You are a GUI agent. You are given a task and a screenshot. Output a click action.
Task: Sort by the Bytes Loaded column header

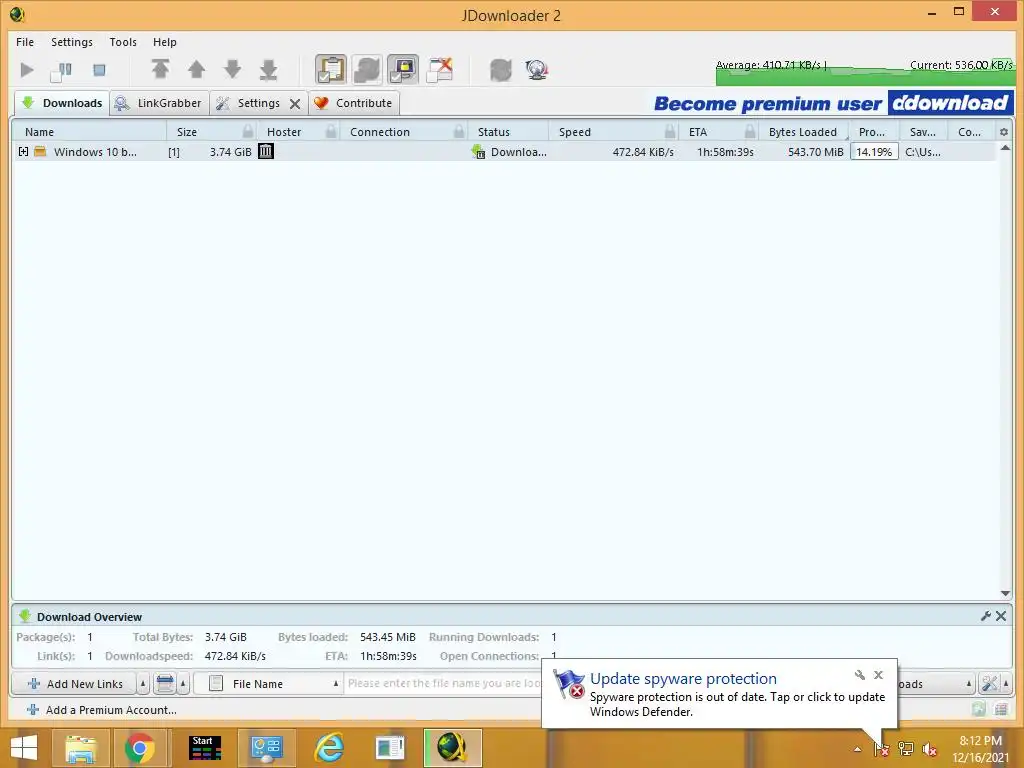[803, 132]
